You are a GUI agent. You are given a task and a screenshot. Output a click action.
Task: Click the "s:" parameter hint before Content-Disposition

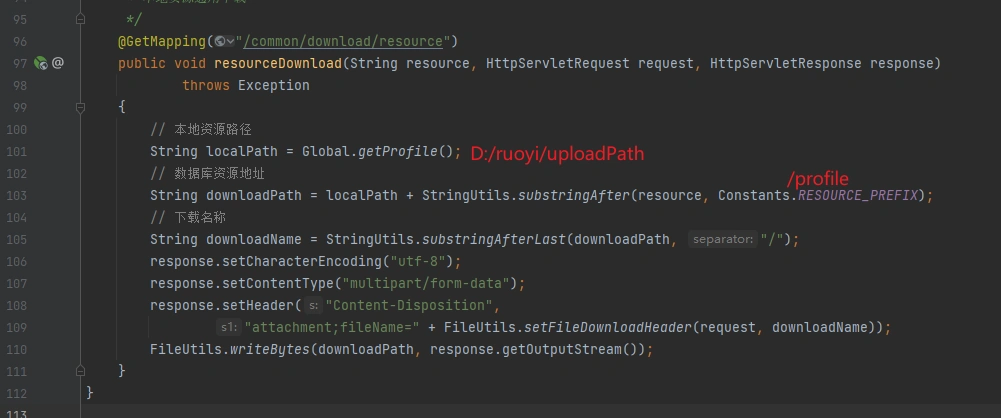(x=313, y=306)
